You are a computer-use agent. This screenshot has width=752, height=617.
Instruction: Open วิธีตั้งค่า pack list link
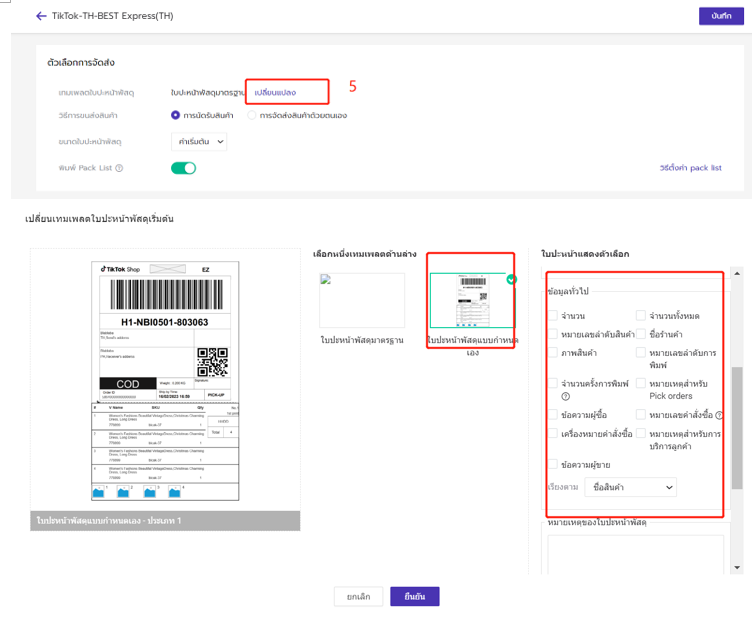coord(690,168)
